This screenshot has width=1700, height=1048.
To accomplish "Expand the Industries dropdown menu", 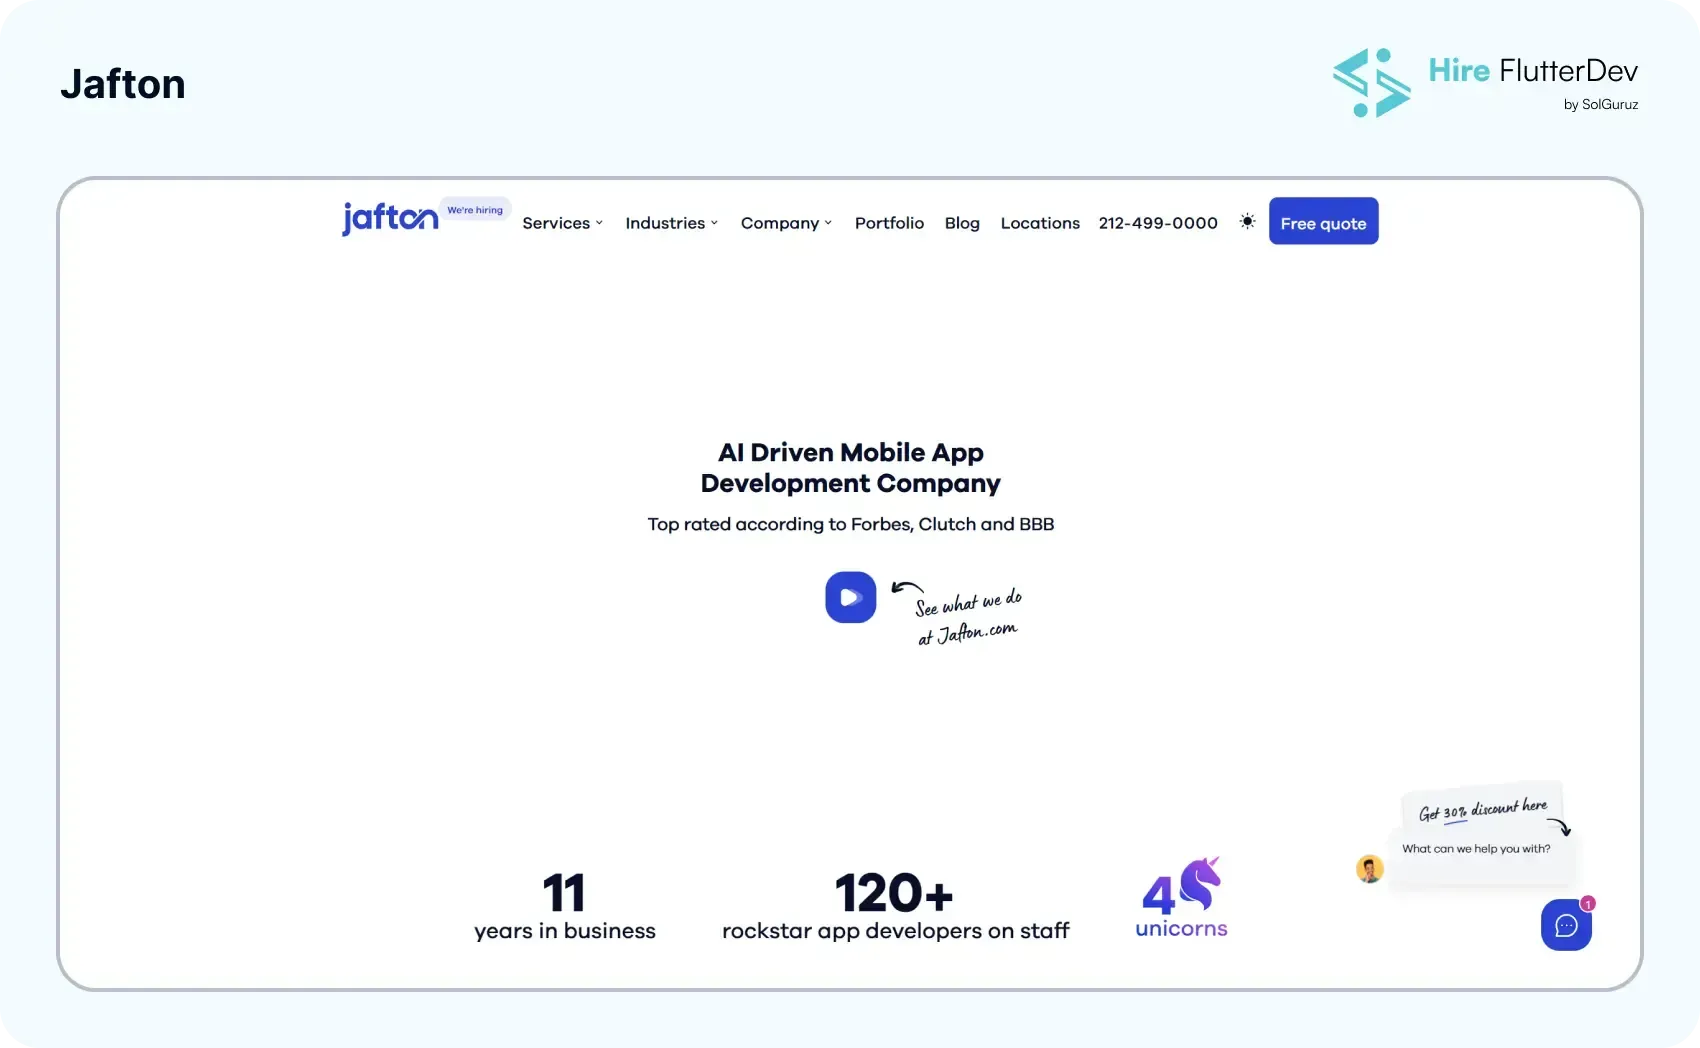I will [x=671, y=223].
